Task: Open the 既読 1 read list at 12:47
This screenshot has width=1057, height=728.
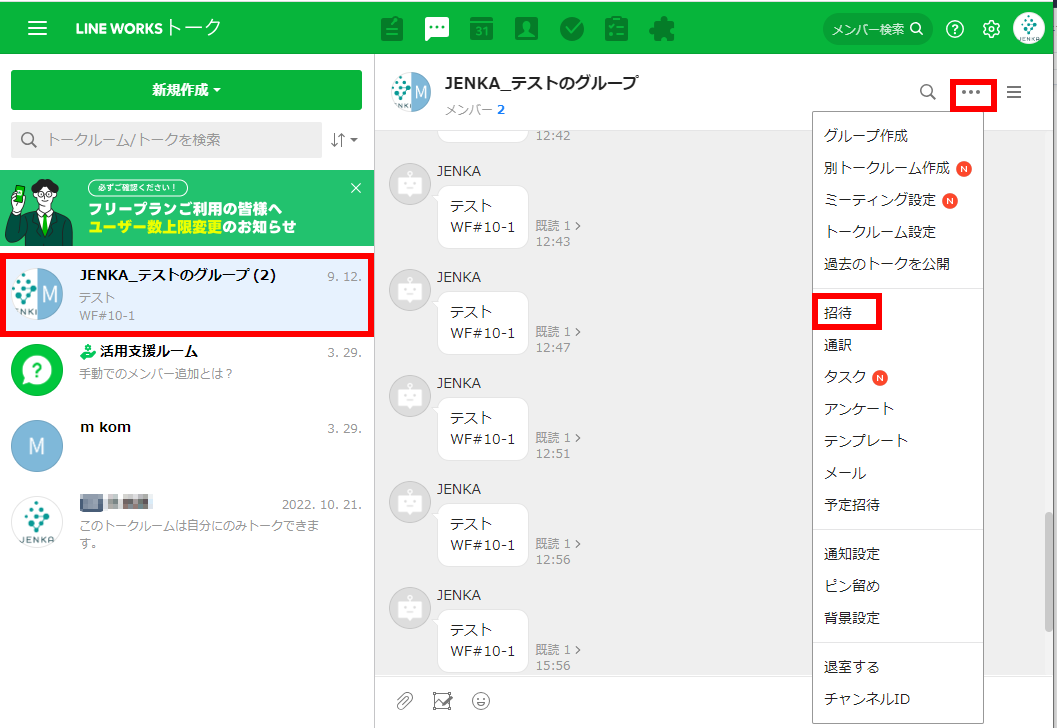Action: [558, 332]
